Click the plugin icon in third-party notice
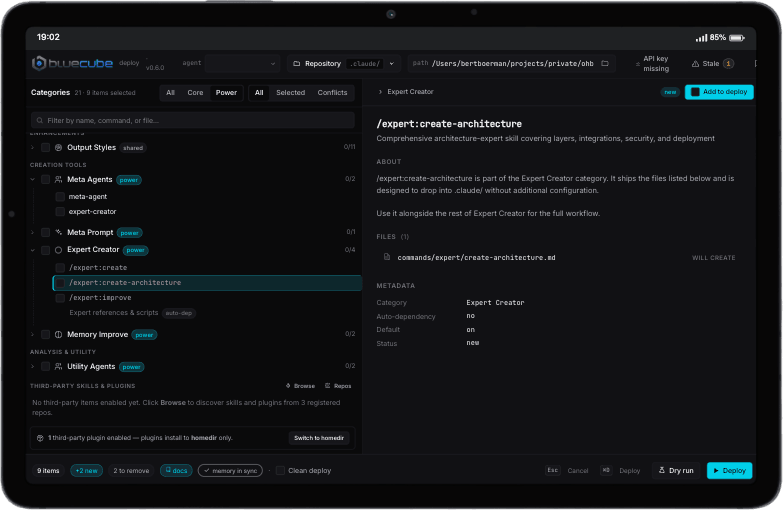 [x=40, y=438]
